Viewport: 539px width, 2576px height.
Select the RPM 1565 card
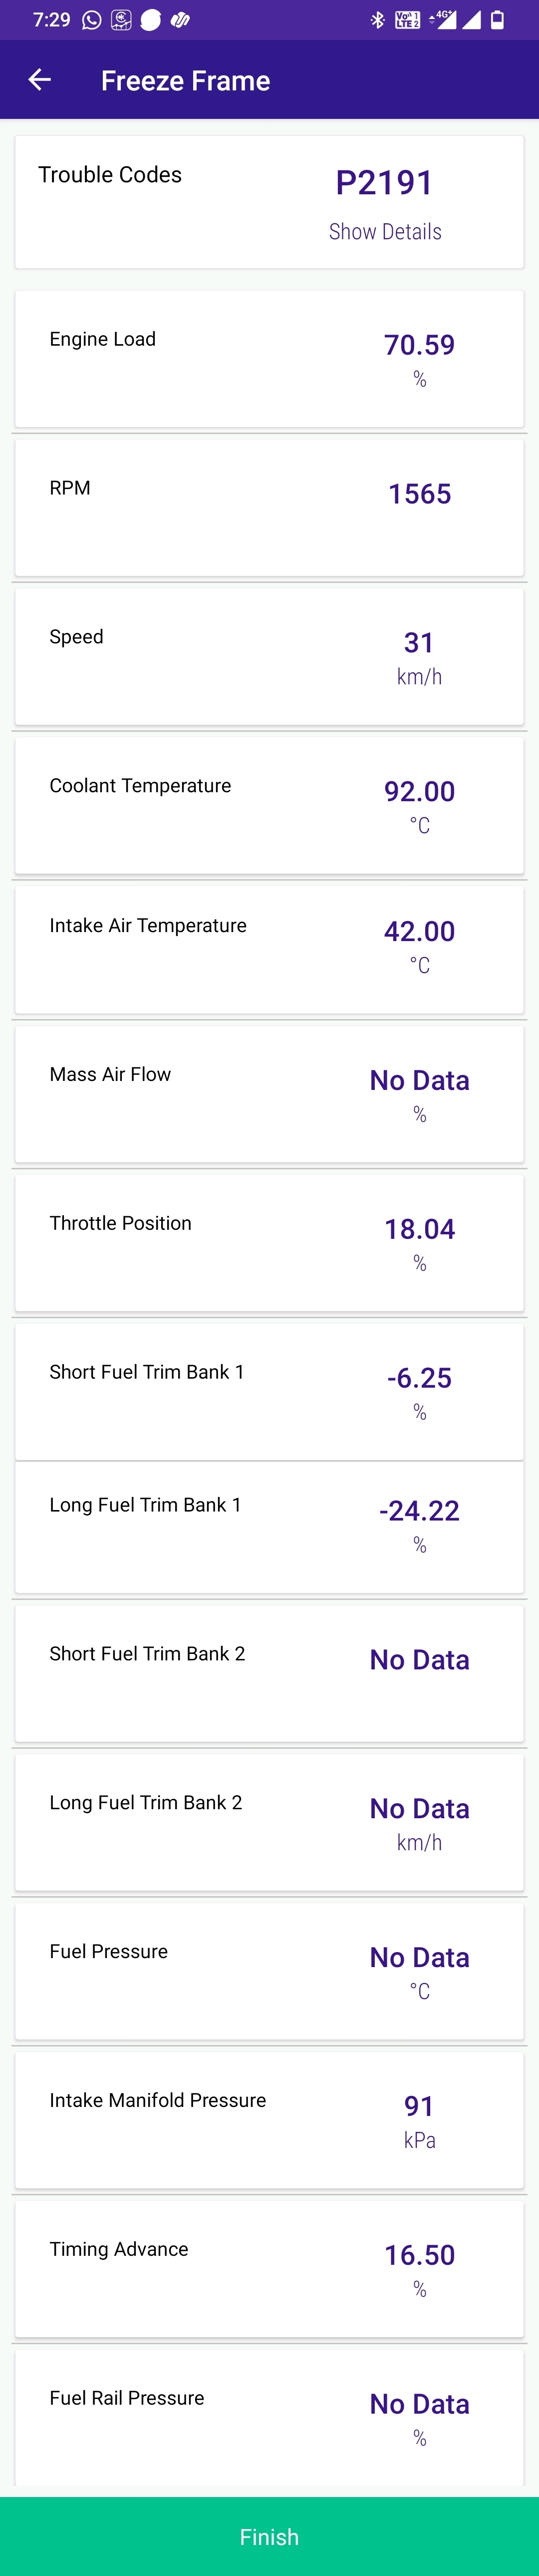point(269,508)
